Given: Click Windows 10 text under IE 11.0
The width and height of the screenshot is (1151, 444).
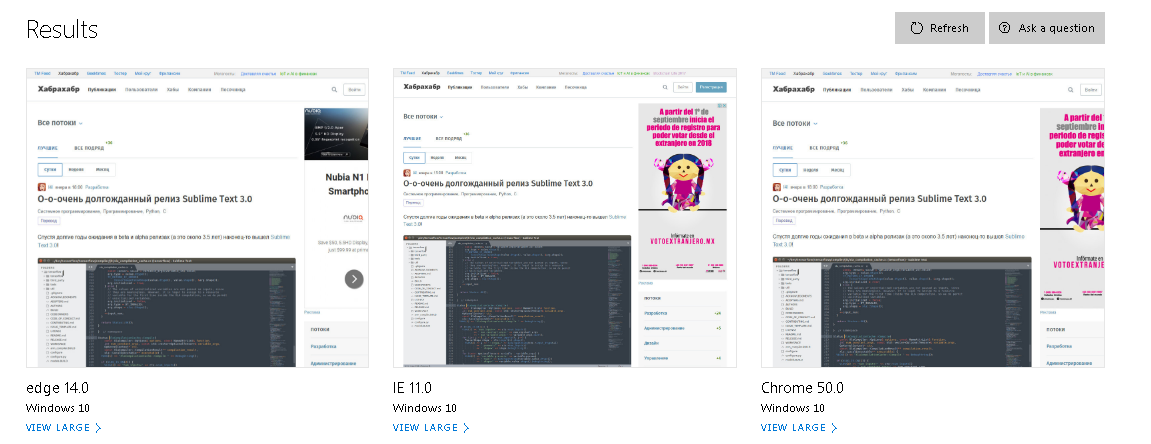Looking at the screenshot, I should (x=424, y=408).
